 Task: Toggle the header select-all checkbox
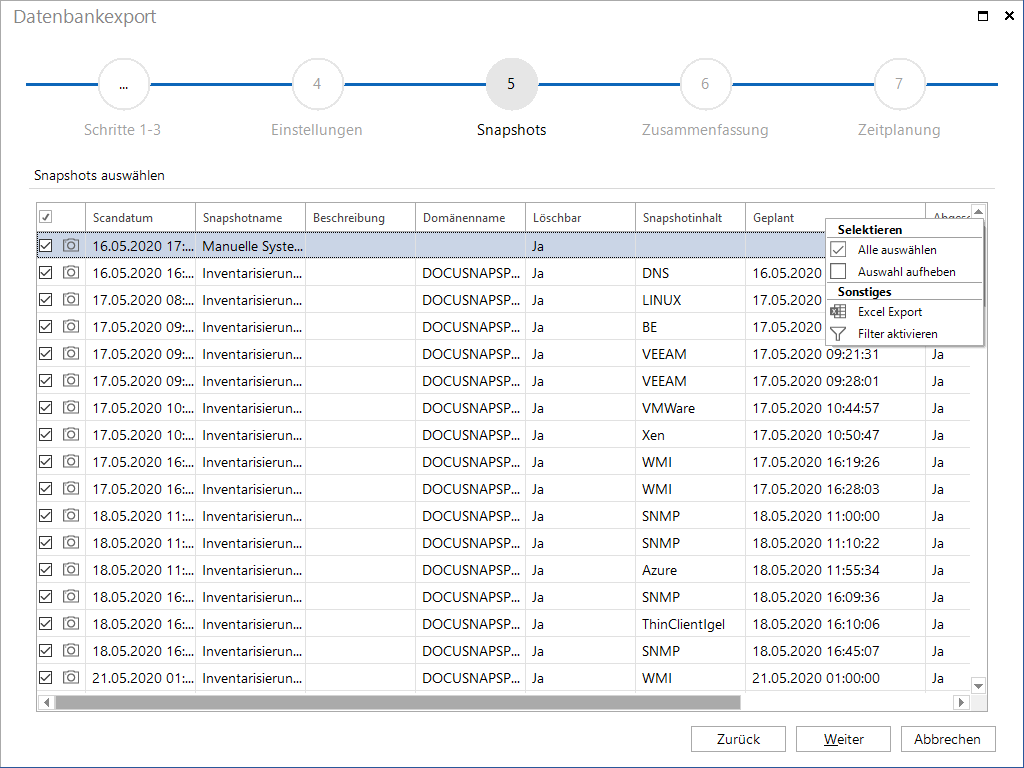click(46, 217)
